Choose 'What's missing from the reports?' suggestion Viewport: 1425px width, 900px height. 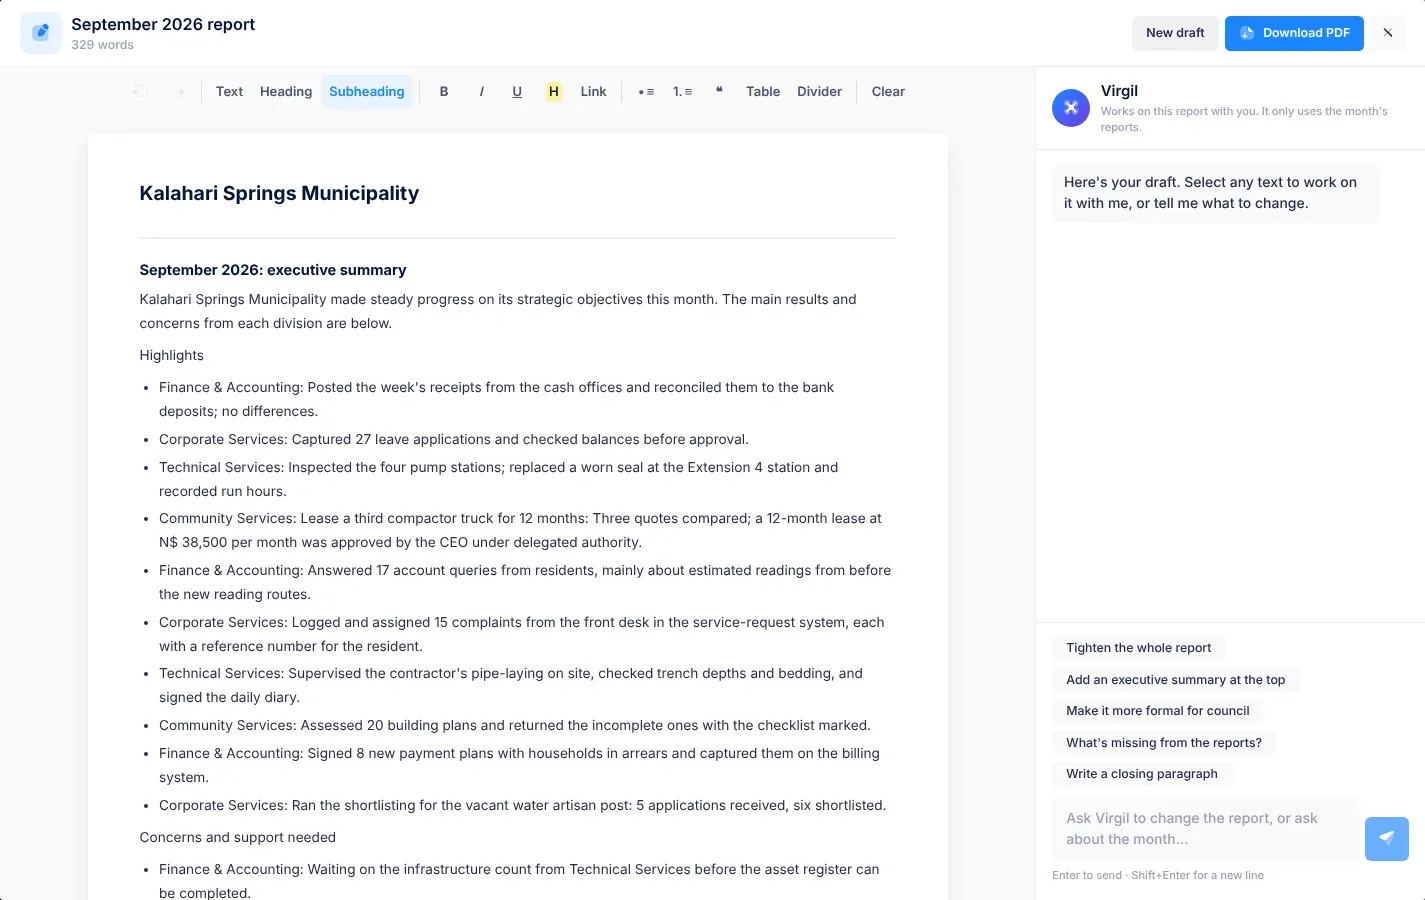(x=1164, y=743)
